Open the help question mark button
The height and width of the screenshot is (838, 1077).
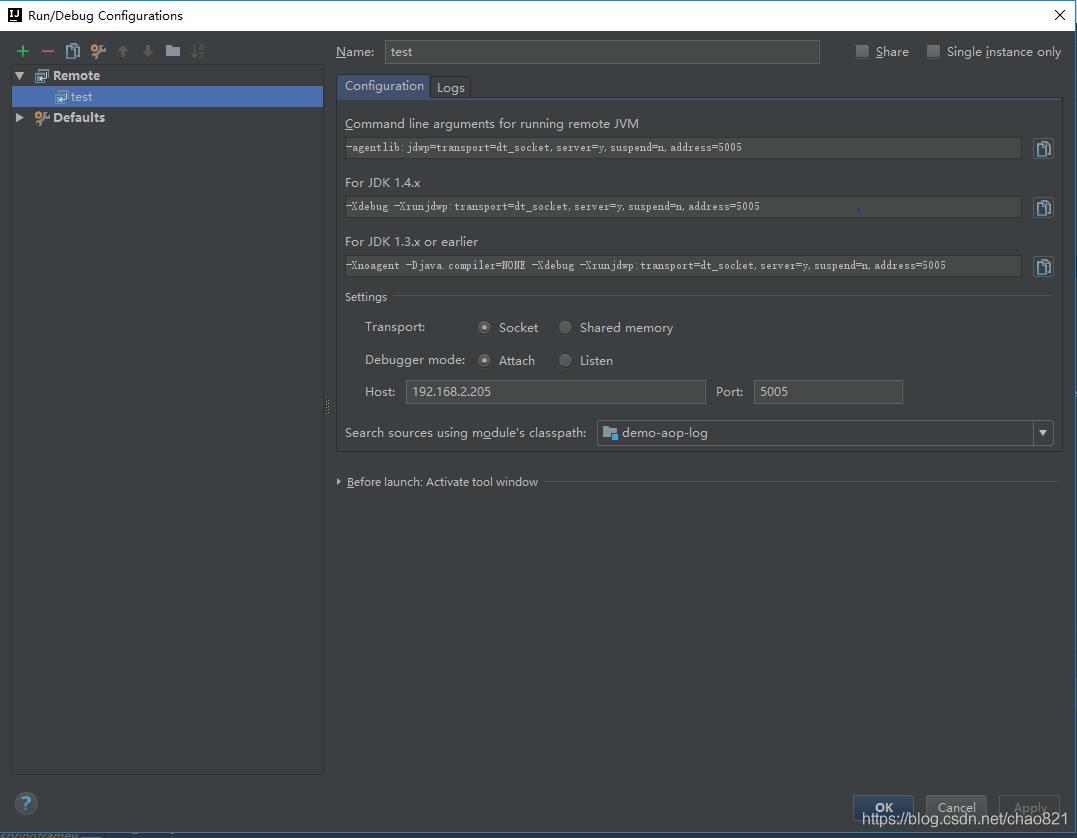(x=27, y=803)
